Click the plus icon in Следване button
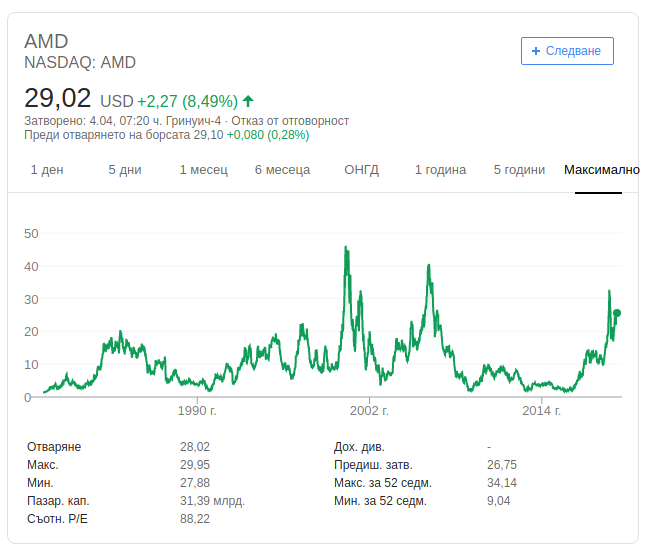This screenshot has height=558, width=652. click(536, 51)
